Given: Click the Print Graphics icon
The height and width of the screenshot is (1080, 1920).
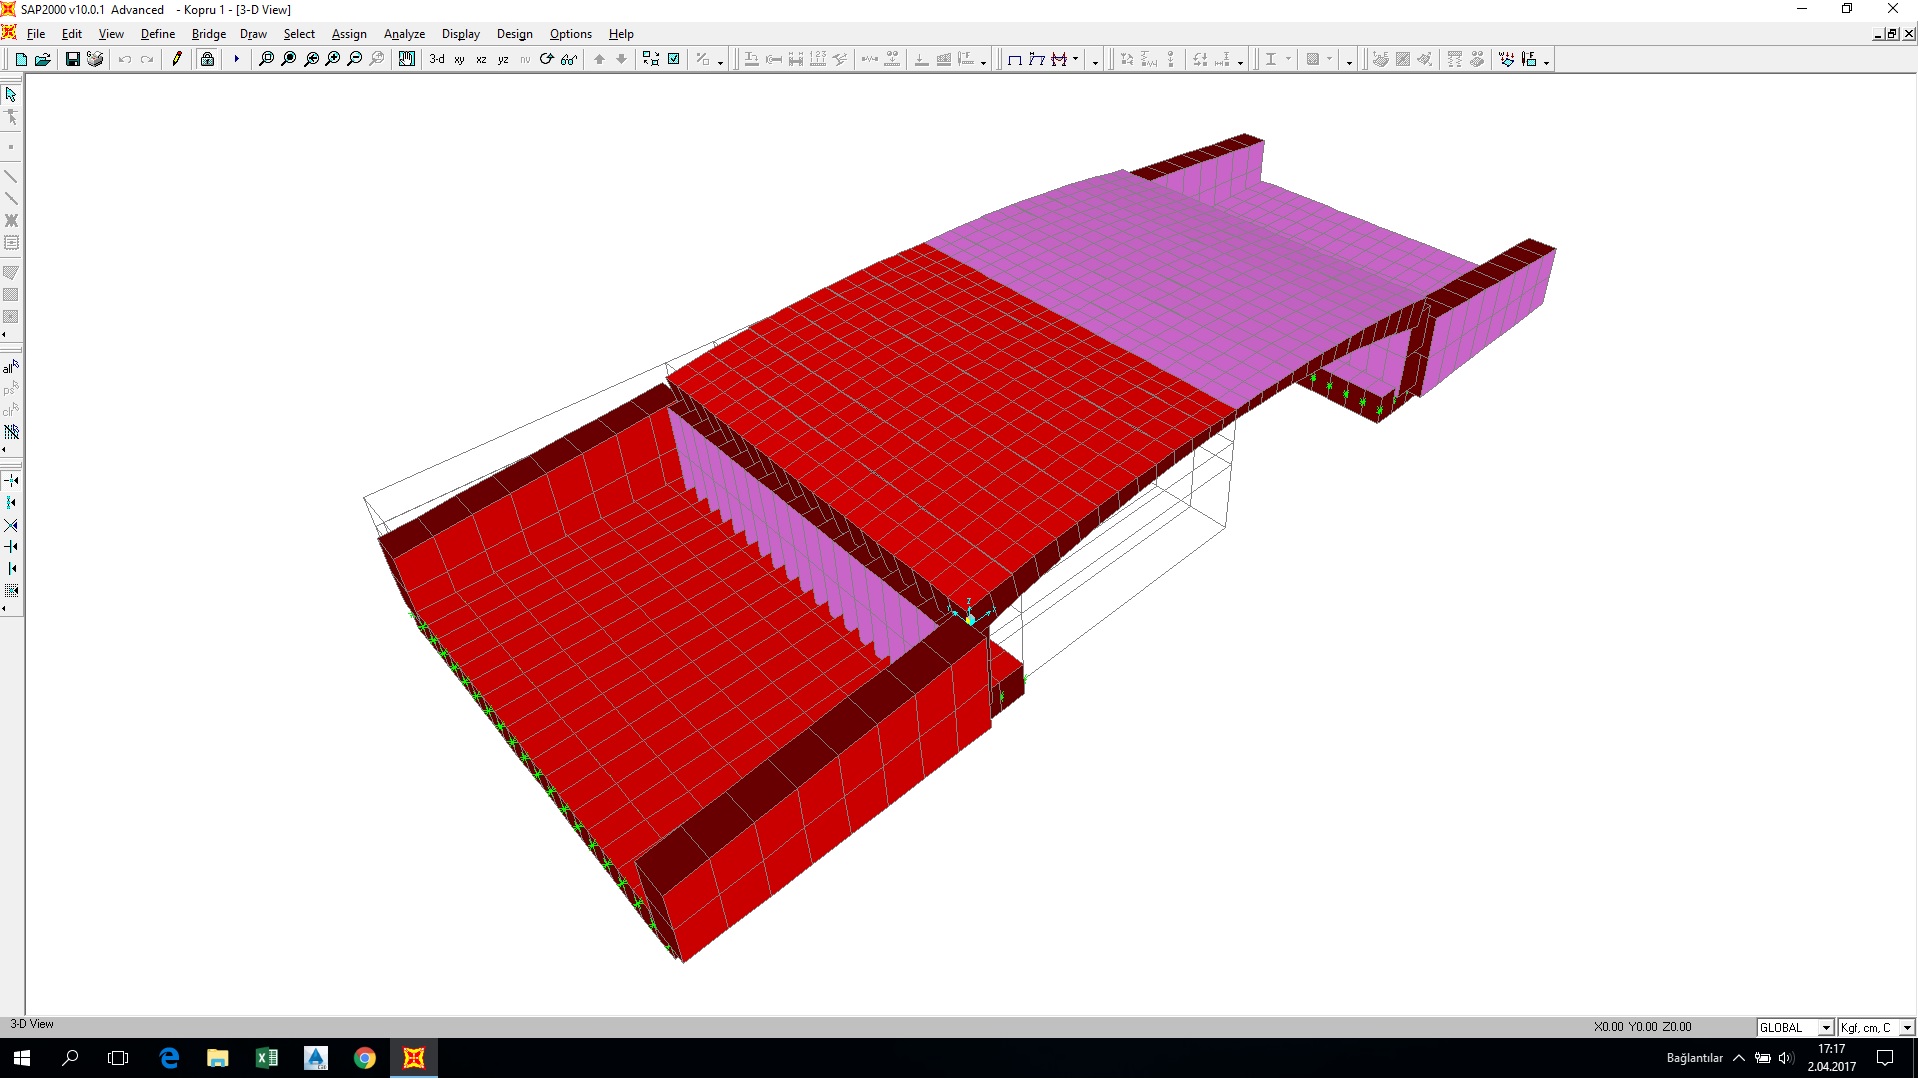Looking at the screenshot, I should 95,60.
